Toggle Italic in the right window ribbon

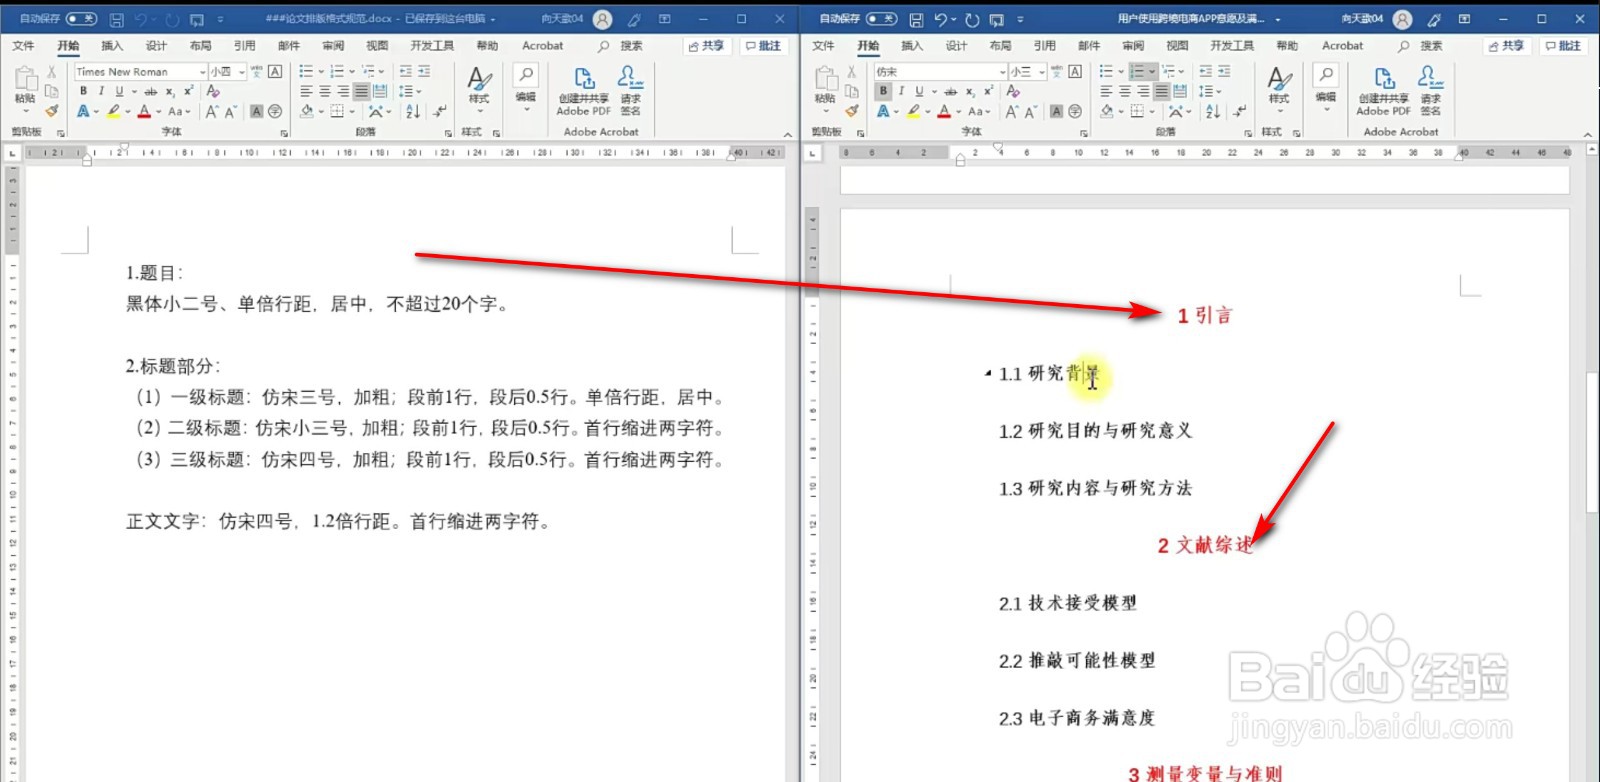tap(901, 91)
